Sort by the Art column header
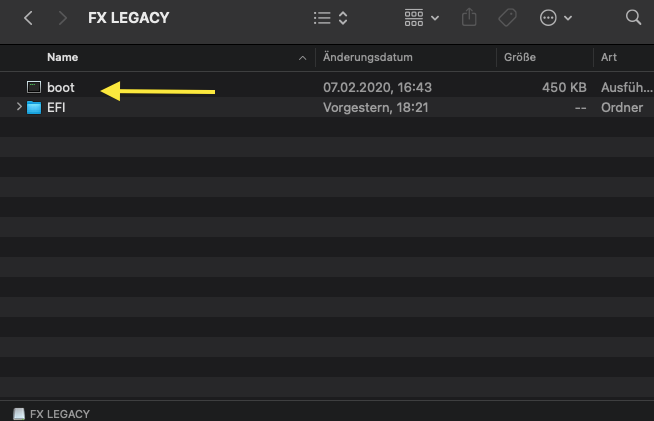The image size is (654, 421). (608, 57)
